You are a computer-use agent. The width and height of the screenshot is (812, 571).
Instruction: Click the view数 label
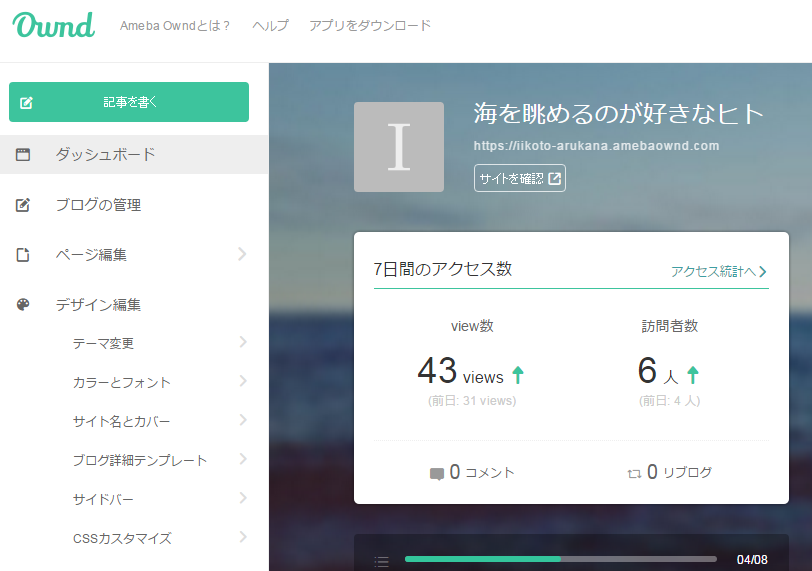coord(472,326)
